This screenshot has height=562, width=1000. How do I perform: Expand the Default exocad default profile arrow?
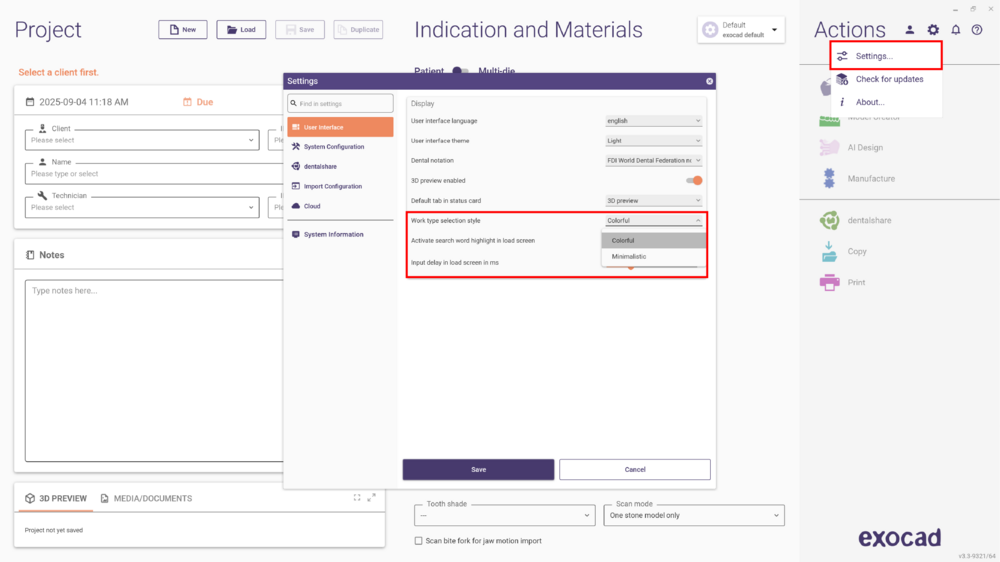tap(774, 30)
